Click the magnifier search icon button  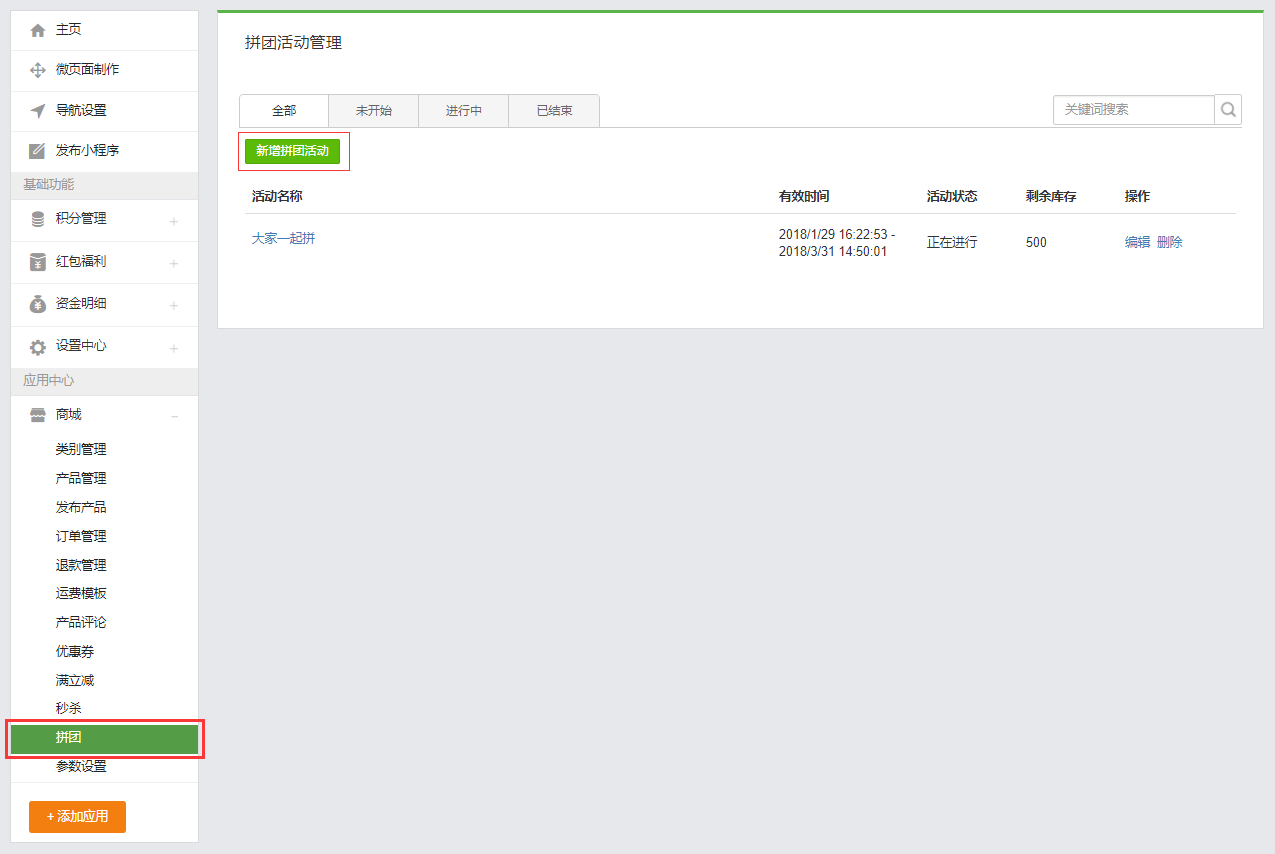point(1228,110)
